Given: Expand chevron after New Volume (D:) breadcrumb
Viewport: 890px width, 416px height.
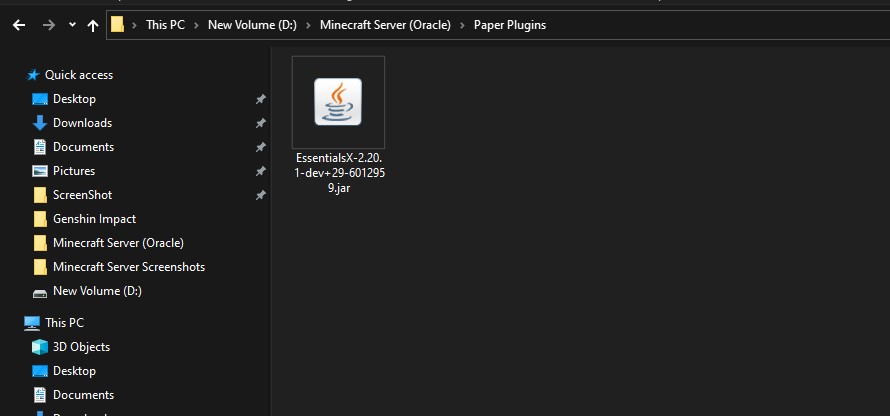Looking at the screenshot, I should (309, 25).
